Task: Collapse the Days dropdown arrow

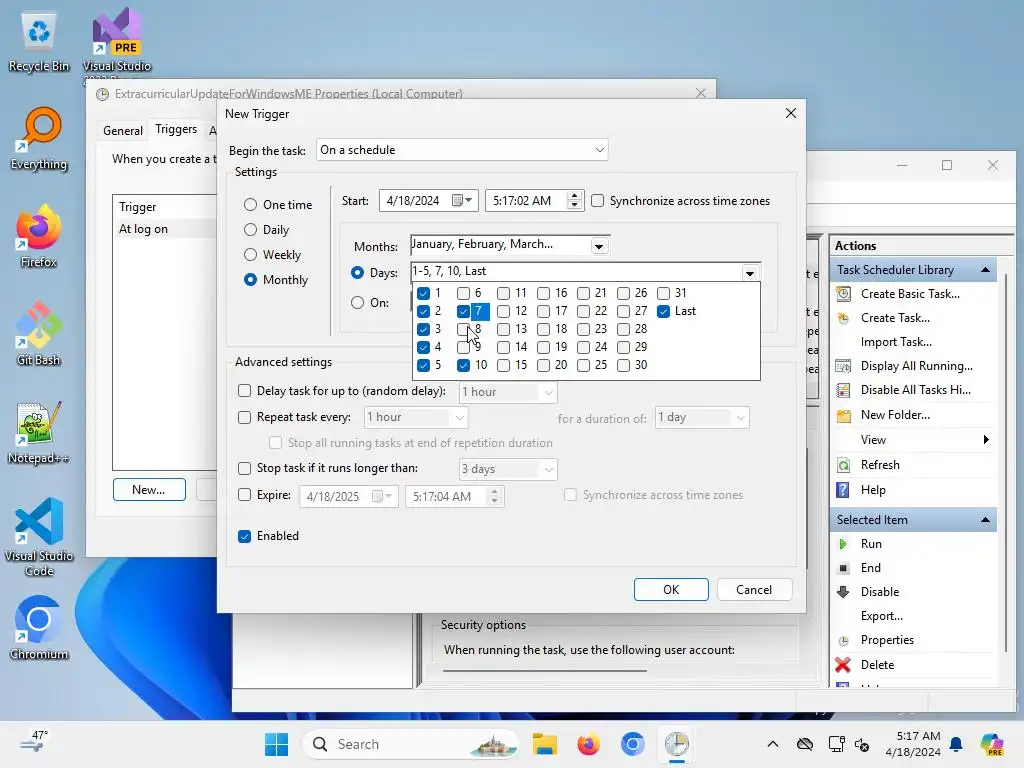Action: (x=750, y=273)
